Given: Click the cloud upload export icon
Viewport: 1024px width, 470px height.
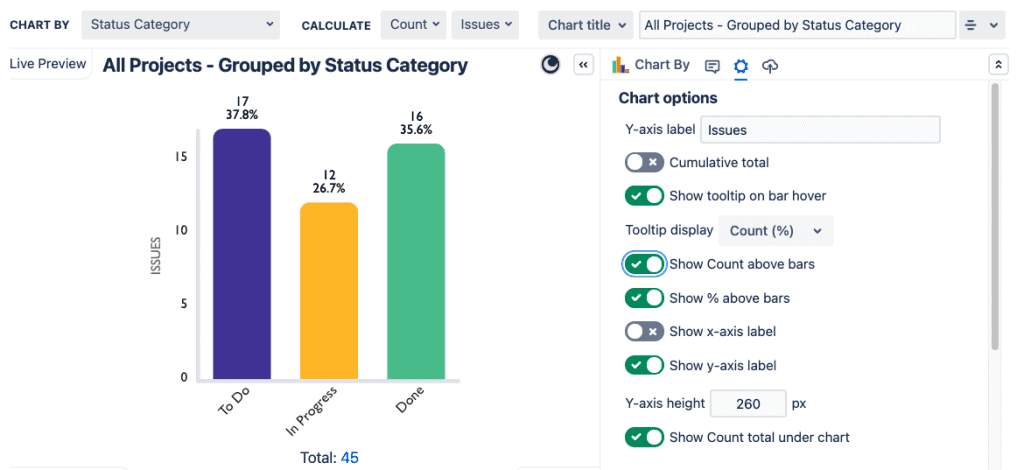Looking at the screenshot, I should click(x=770, y=66).
